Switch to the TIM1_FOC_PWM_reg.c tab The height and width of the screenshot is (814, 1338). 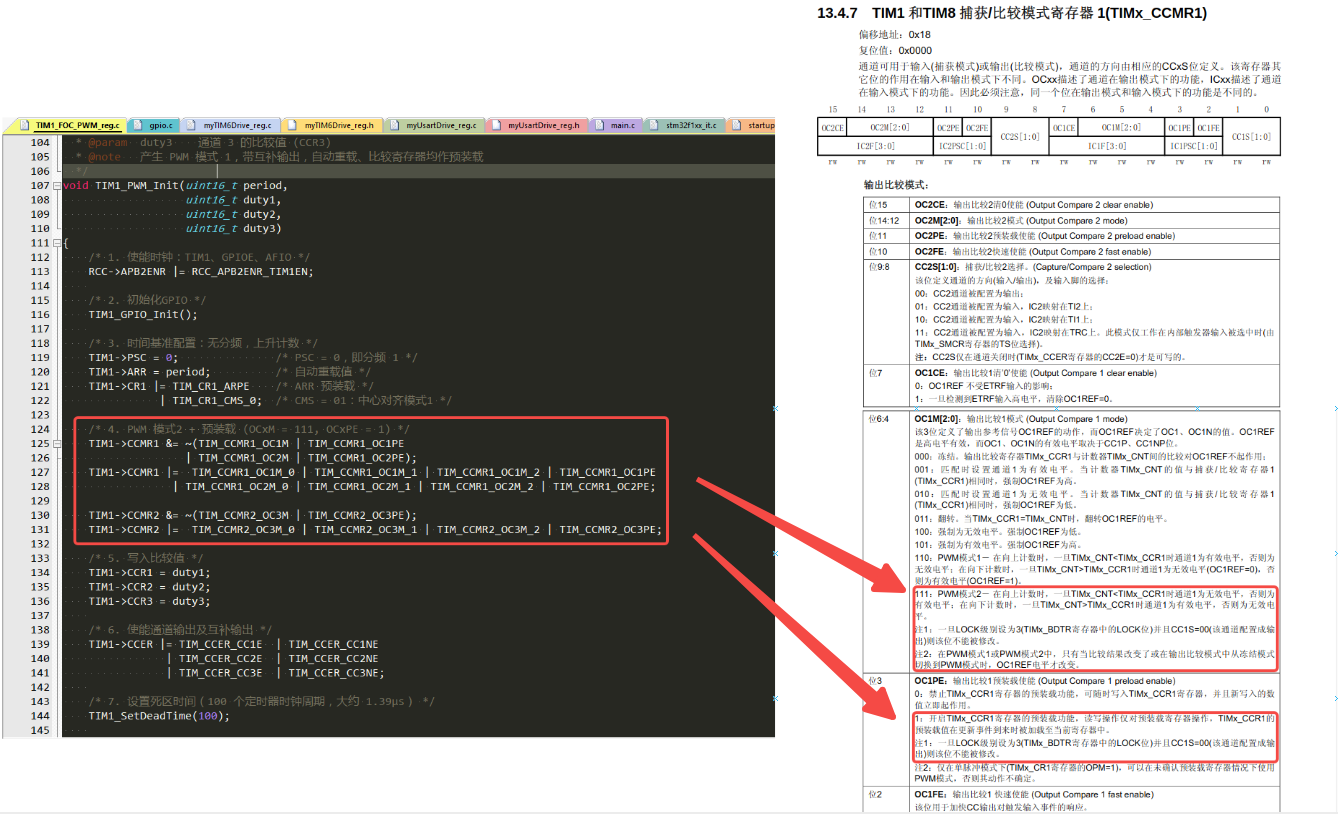(x=69, y=126)
